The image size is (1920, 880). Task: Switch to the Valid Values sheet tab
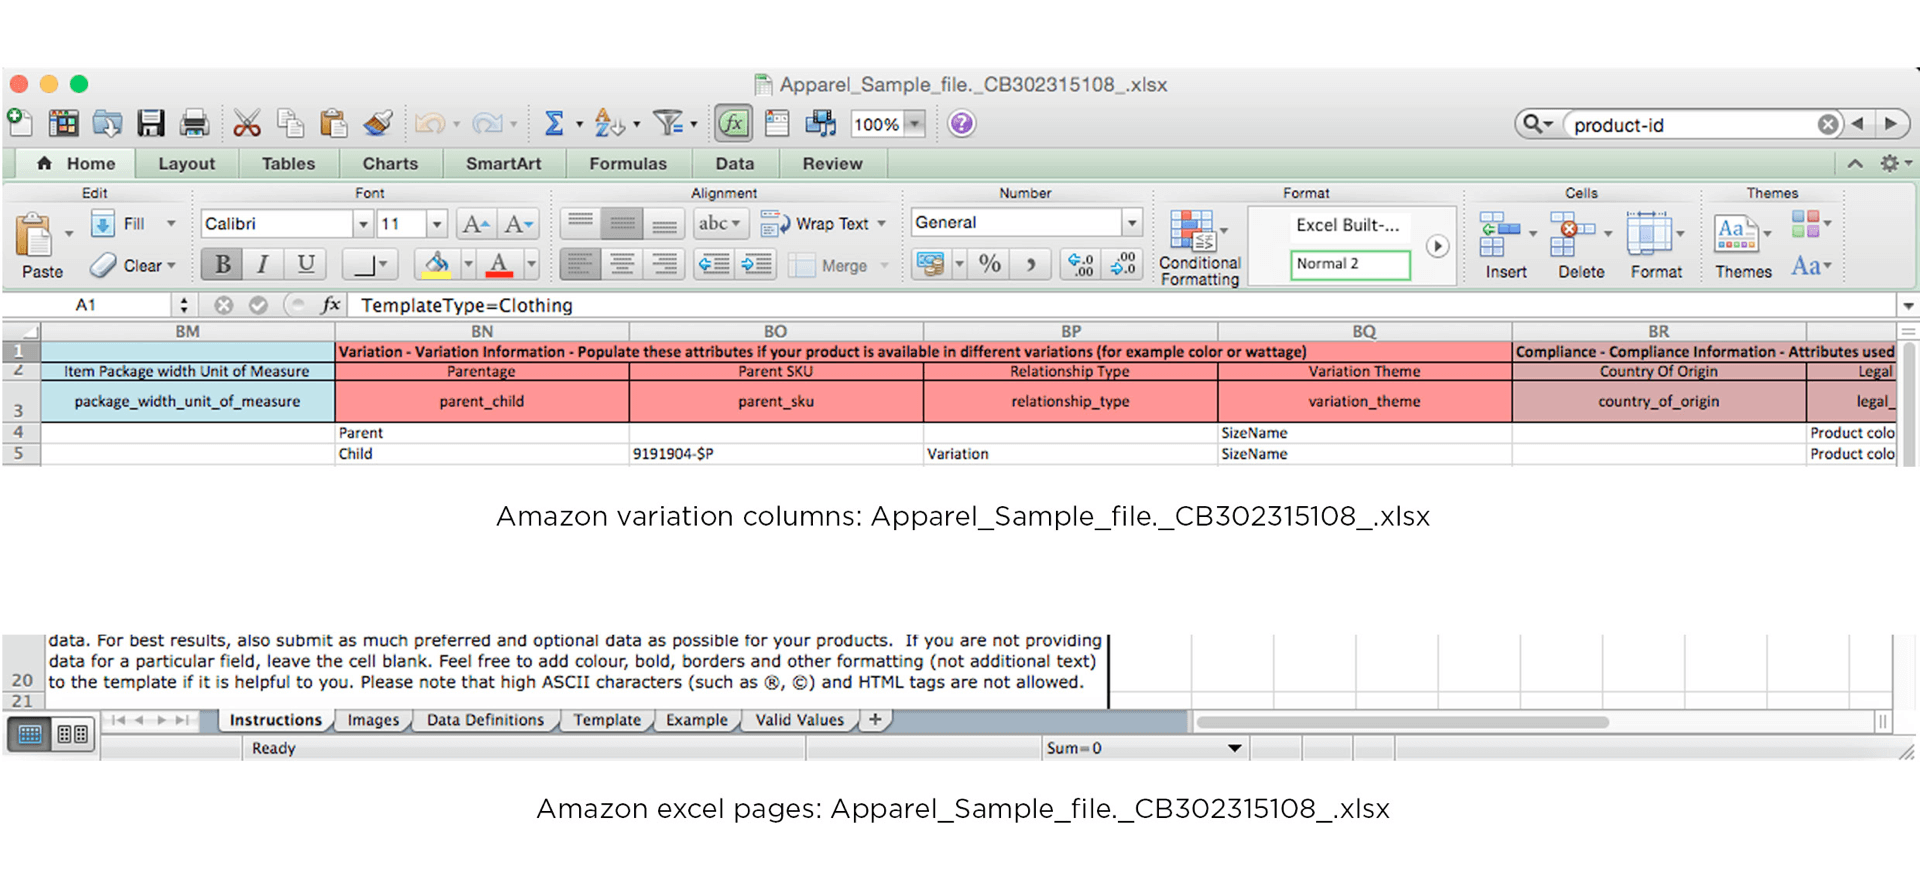click(x=800, y=720)
